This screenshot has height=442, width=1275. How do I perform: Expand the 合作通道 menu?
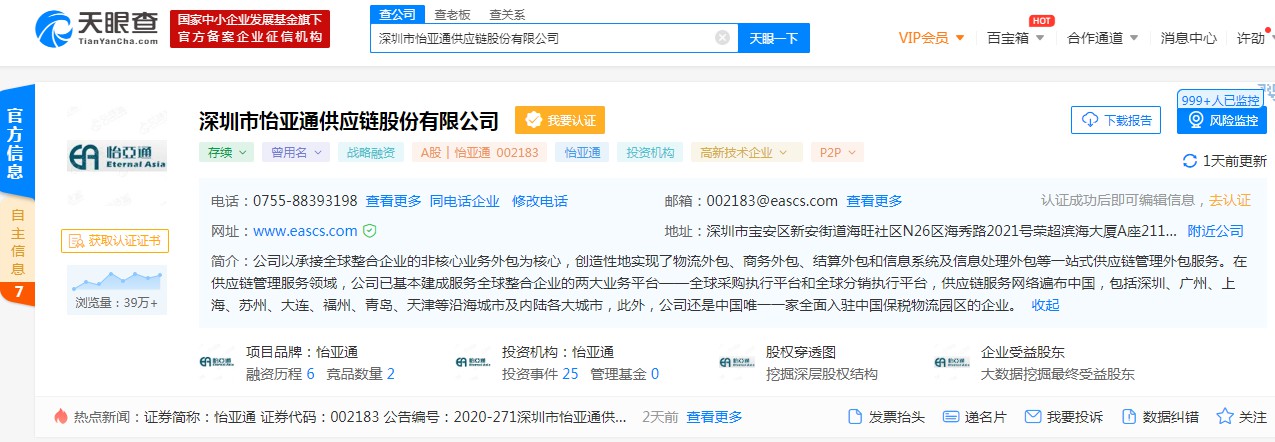tap(1103, 38)
